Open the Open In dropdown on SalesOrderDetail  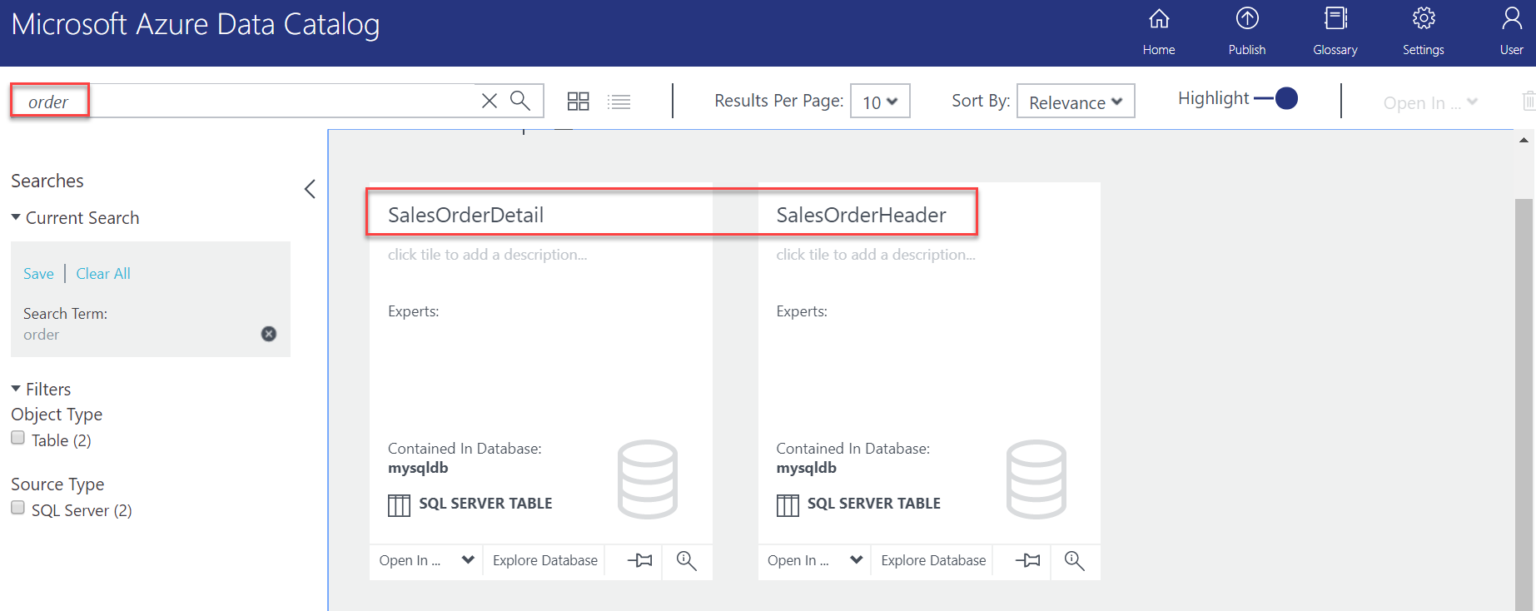point(425,560)
